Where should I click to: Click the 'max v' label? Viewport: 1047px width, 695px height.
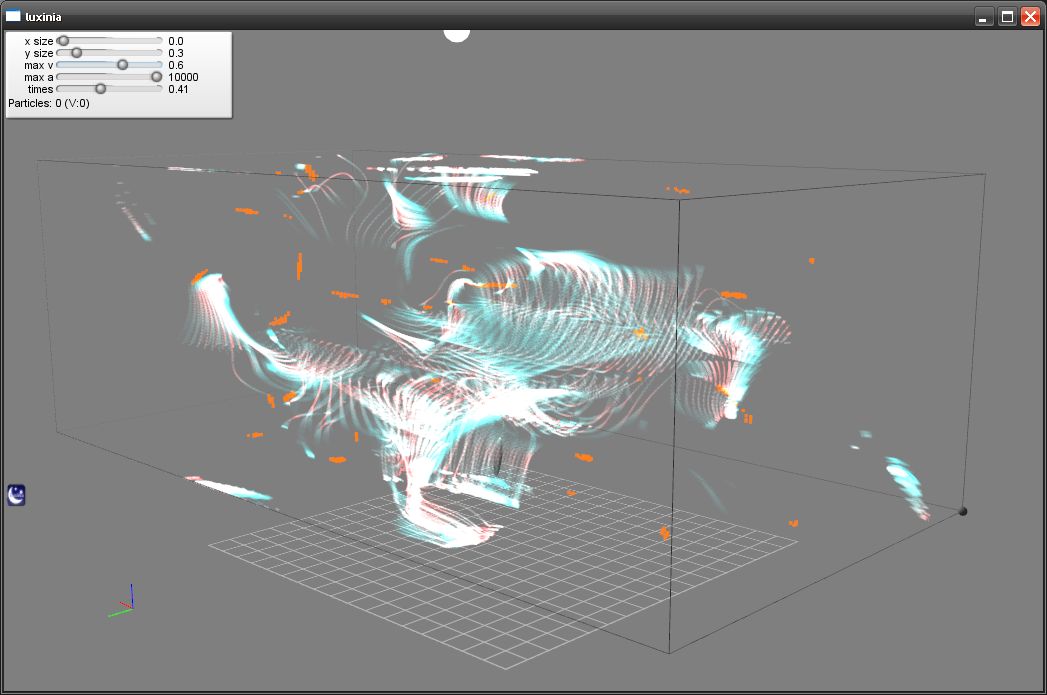[x=39, y=65]
